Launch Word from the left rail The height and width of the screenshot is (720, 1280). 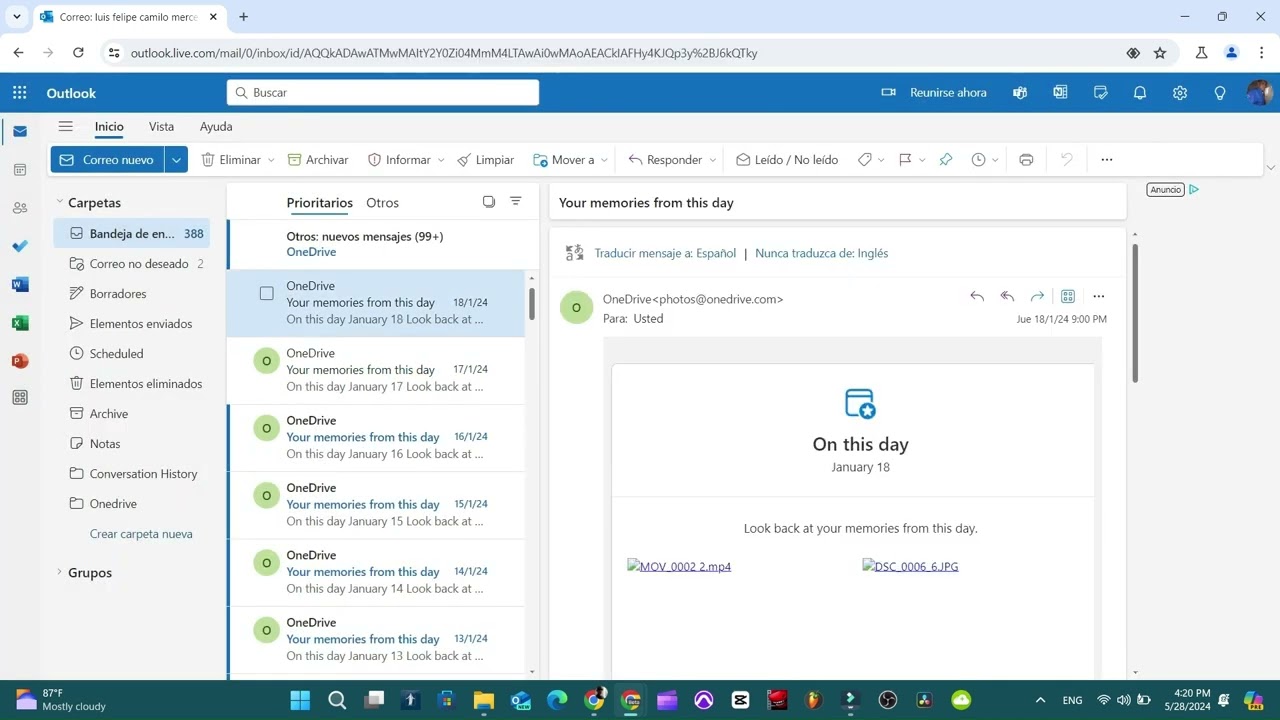point(19,284)
